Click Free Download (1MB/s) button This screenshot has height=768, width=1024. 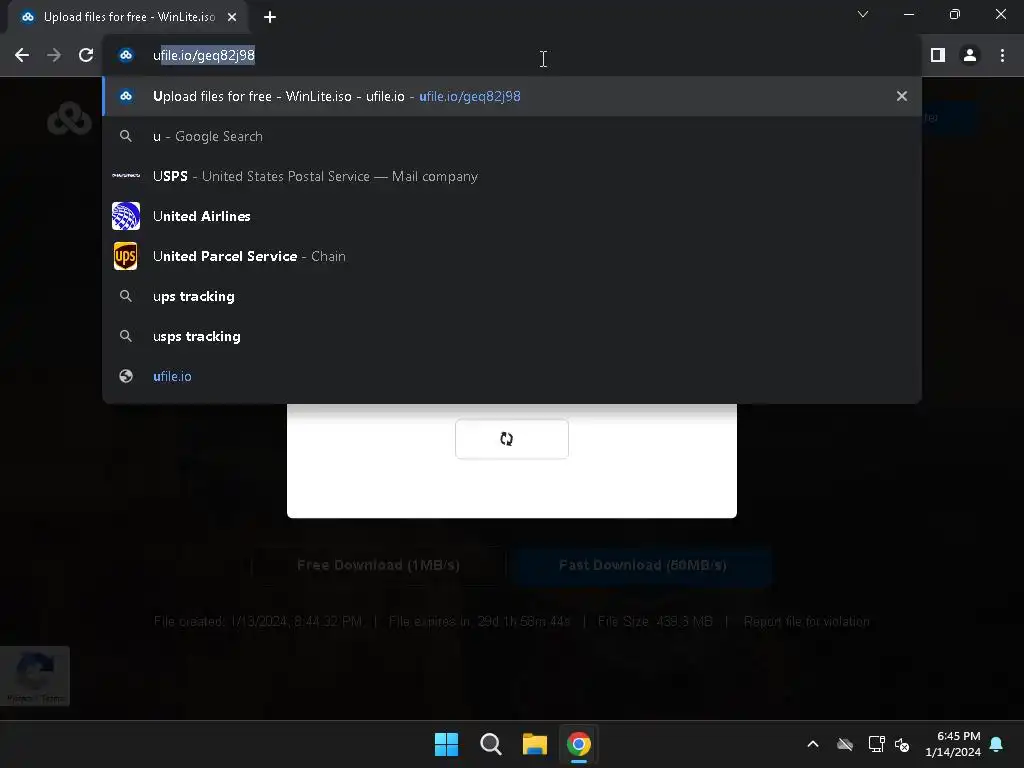pyautogui.click(x=378, y=565)
